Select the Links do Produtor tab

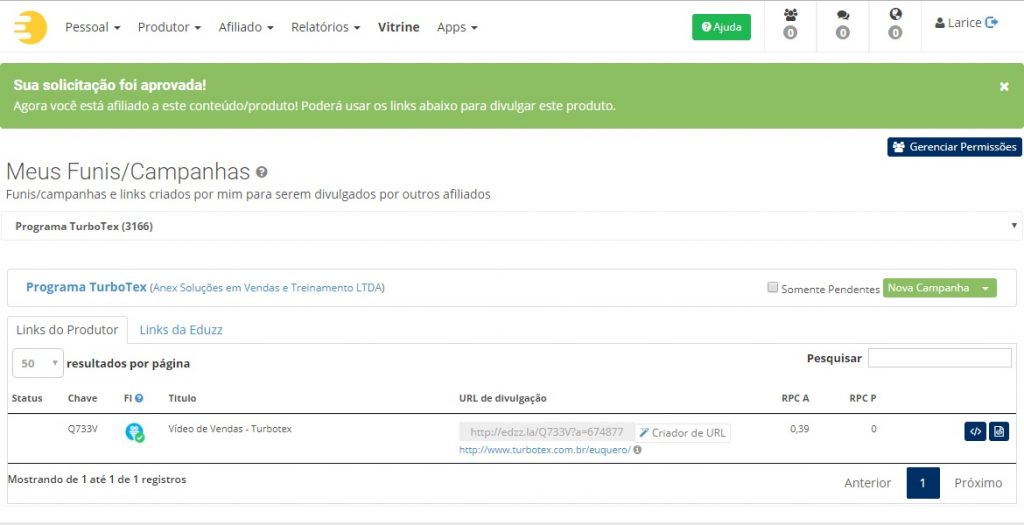click(67, 330)
